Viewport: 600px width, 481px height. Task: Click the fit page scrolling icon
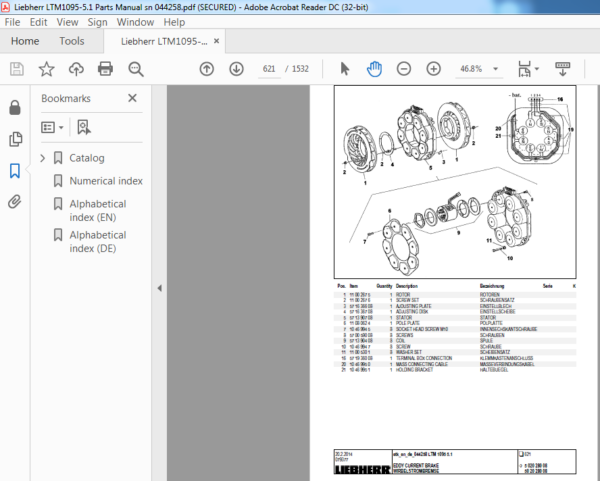point(524,69)
